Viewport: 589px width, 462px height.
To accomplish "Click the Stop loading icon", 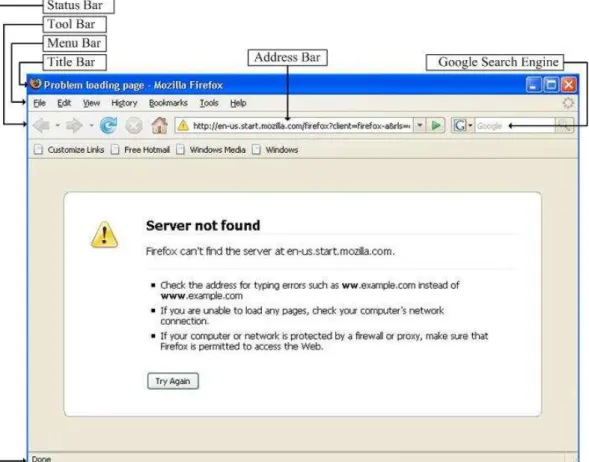I will point(134,126).
